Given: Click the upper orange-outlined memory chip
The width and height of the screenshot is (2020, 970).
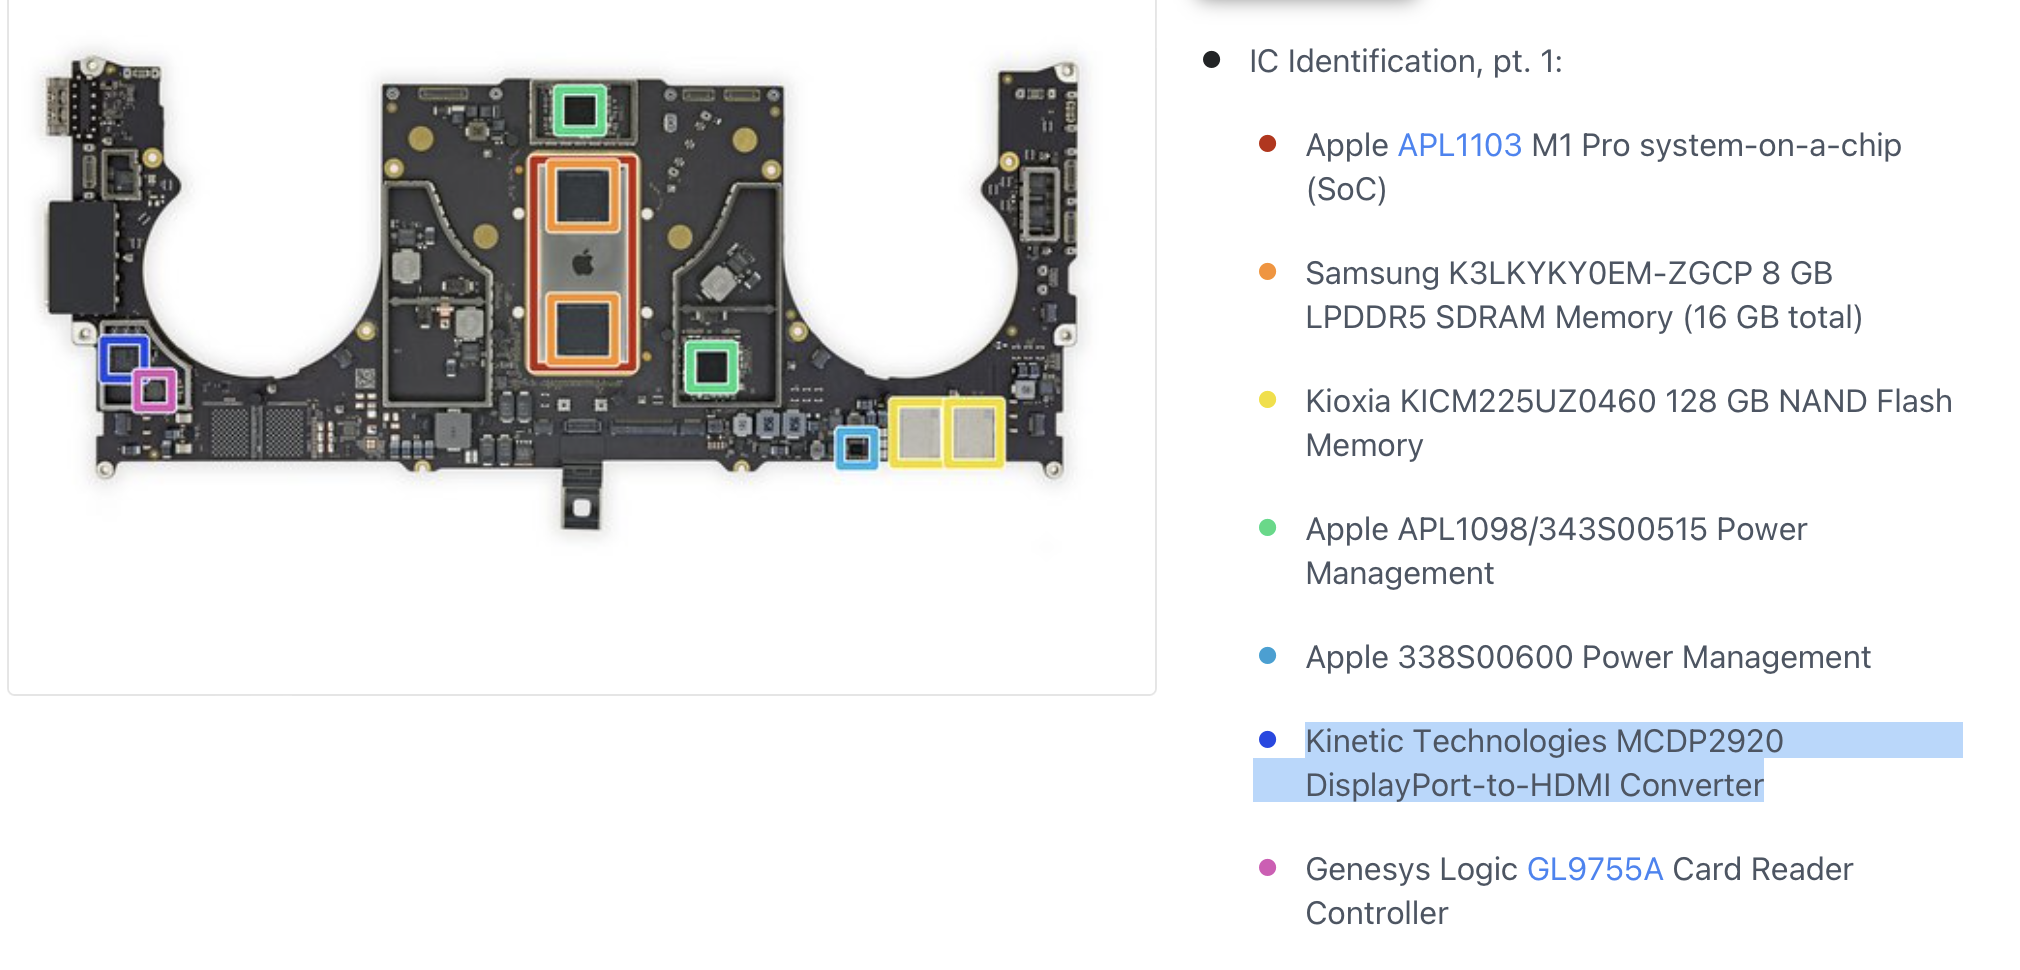Looking at the screenshot, I should pyautogui.click(x=583, y=195).
